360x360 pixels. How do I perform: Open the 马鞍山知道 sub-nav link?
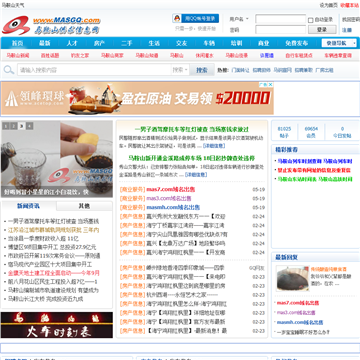tap(147, 56)
